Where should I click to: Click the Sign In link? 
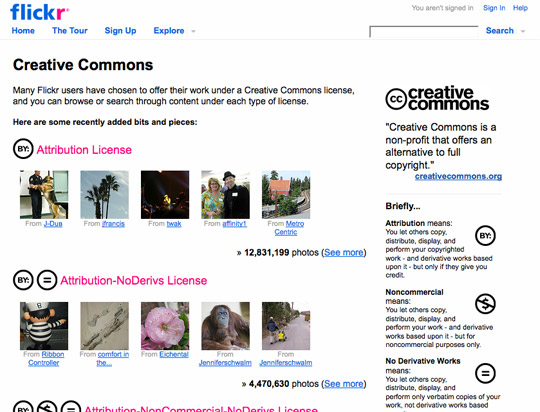[x=494, y=8]
